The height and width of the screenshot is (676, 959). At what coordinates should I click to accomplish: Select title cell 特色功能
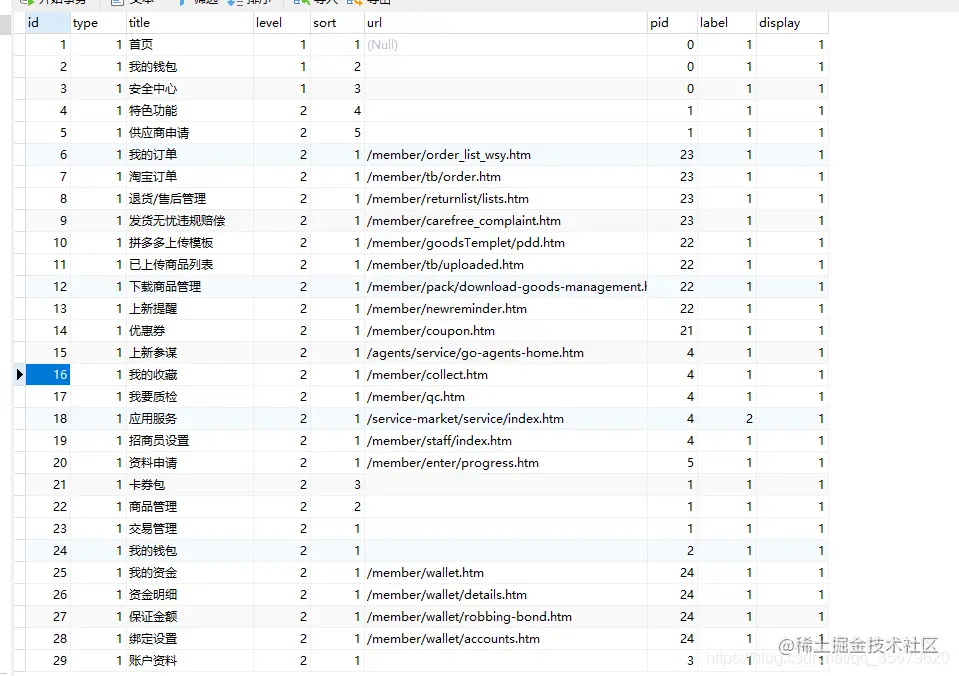click(190, 111)
